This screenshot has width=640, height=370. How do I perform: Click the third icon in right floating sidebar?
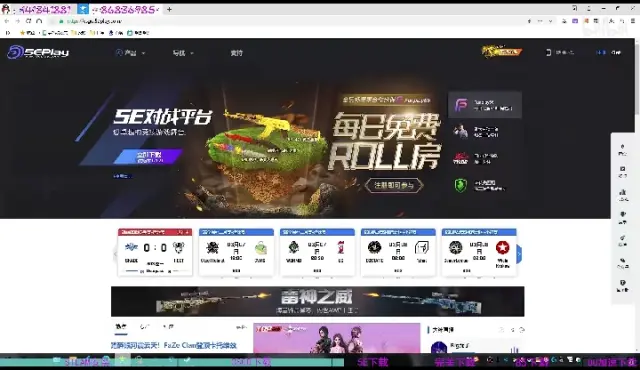(622, 195)
